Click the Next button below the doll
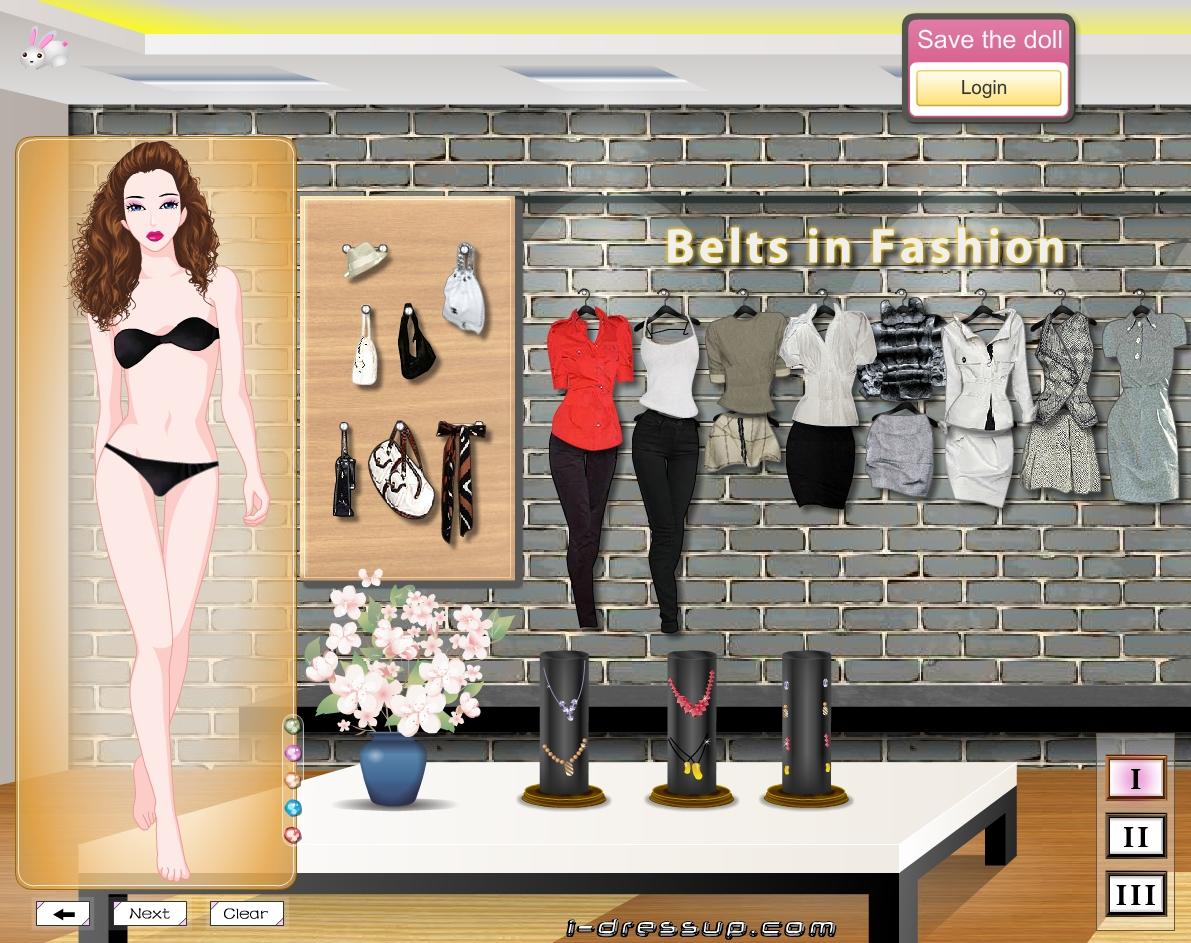The height and width of the screenshot is (943, 1191). click(x=149, y=913)
